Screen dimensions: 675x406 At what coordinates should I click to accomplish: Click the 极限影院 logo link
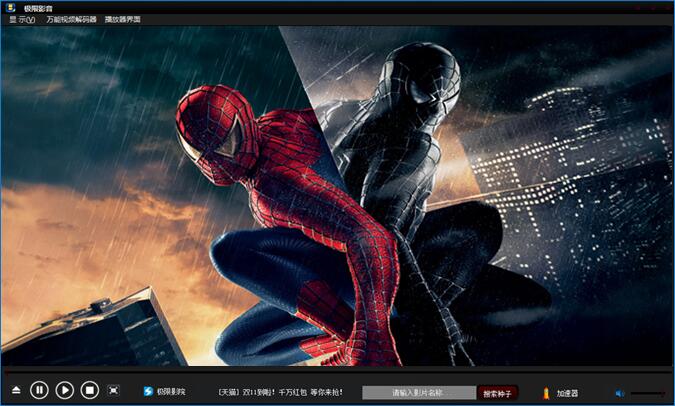coord(164,391)
